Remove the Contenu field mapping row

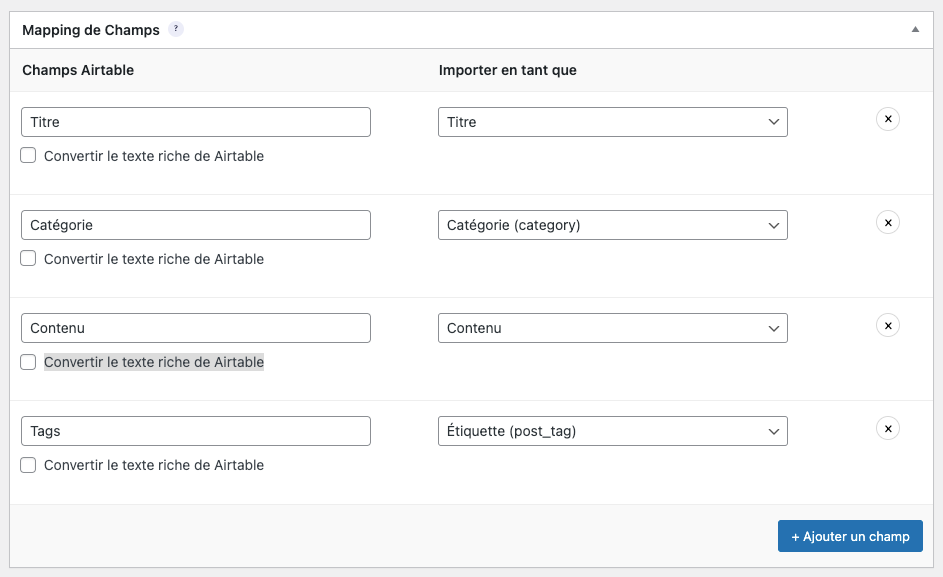[888, 326]
